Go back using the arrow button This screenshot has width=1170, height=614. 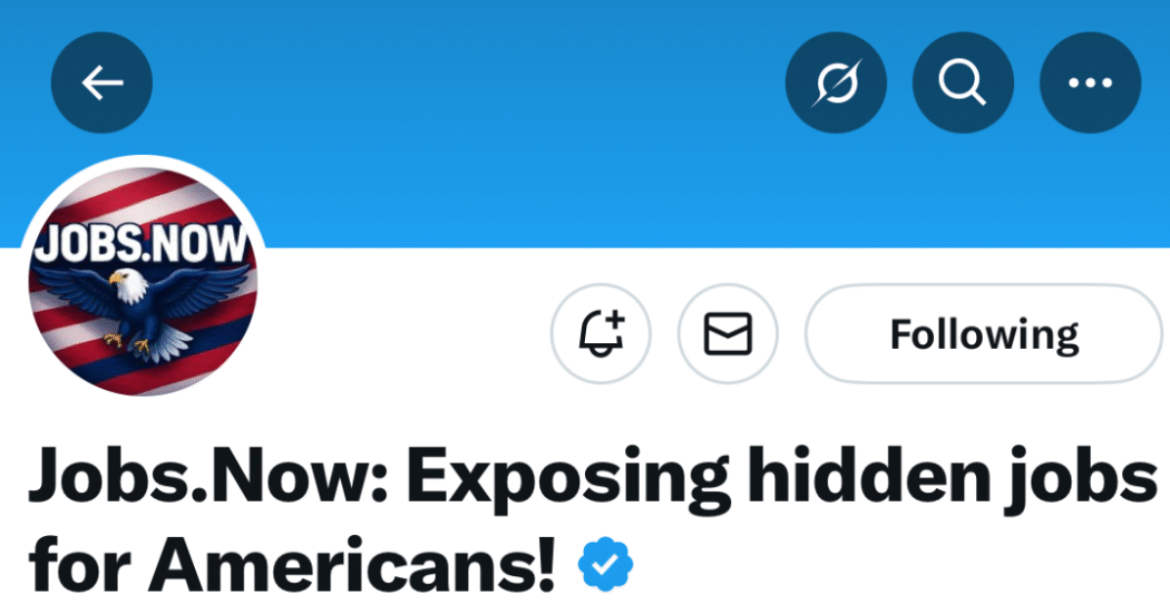(102, 83)
